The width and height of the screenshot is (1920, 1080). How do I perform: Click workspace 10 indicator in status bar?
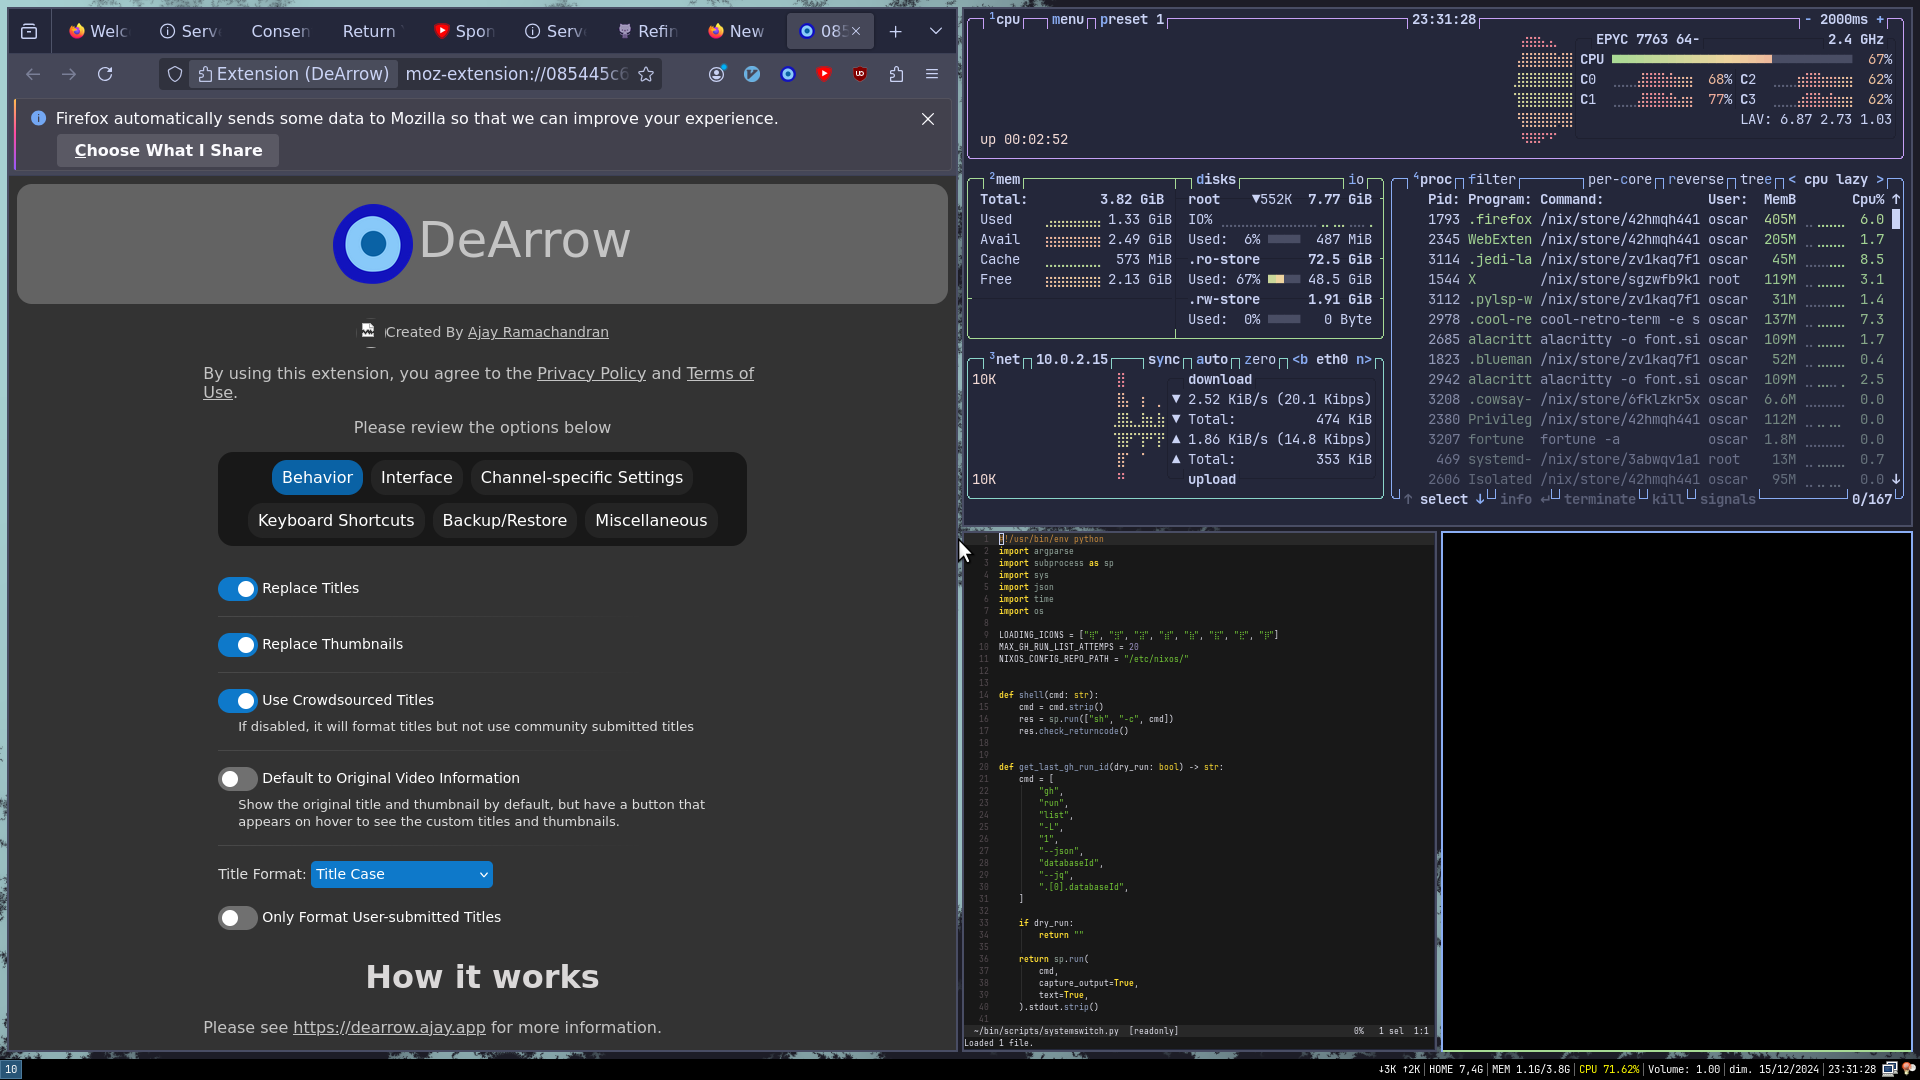11,1069
